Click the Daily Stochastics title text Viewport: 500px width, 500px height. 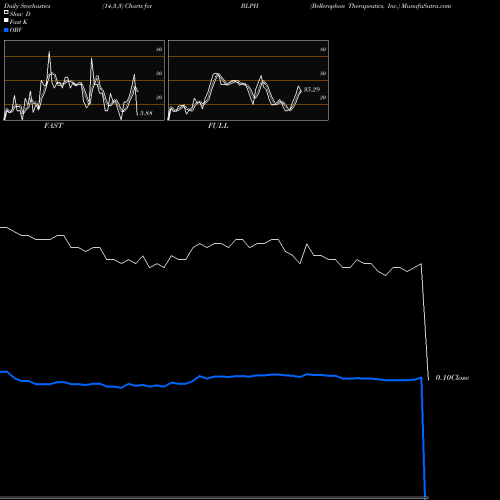27,6
